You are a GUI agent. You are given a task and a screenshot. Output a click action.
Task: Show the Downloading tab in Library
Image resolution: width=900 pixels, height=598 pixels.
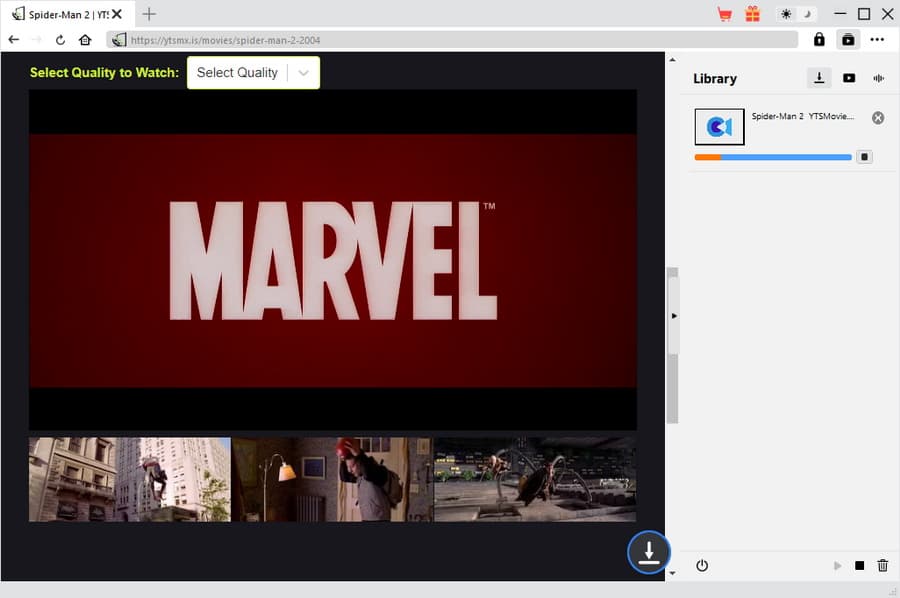(x=819, y=78)
